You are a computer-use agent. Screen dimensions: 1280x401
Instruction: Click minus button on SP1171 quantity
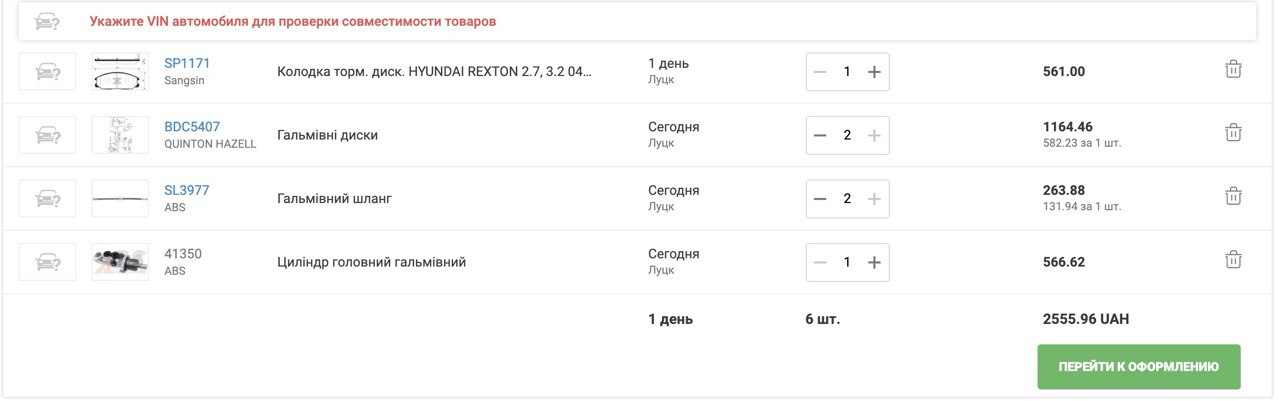(820, 72)
